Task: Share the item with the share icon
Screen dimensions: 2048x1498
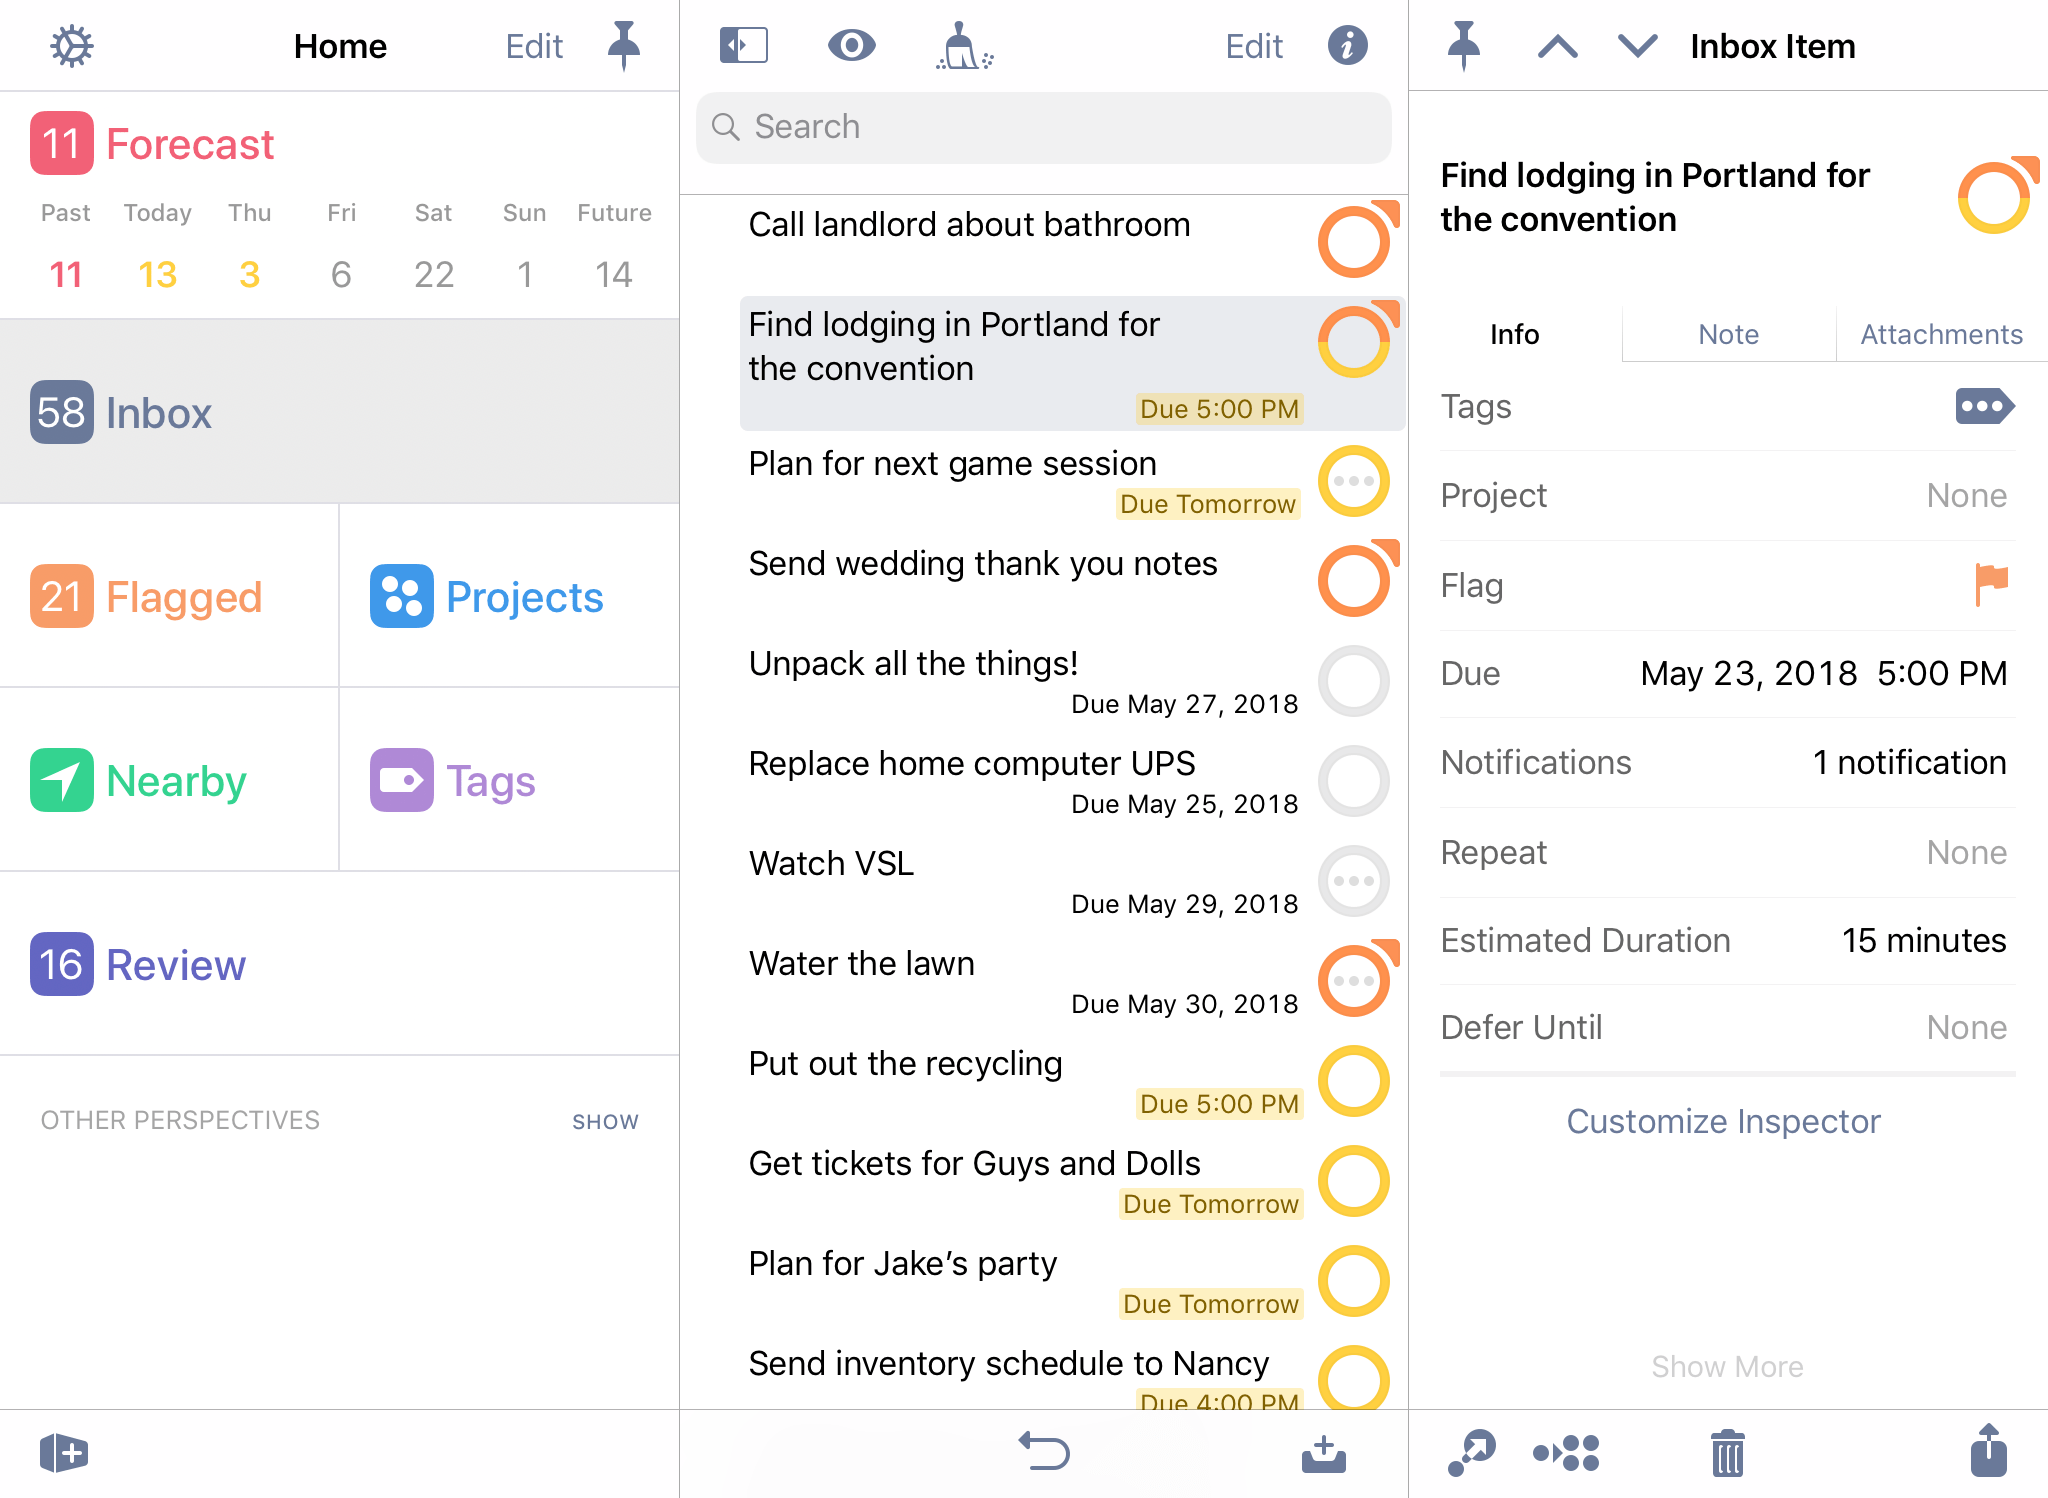Action: 1988,1450
